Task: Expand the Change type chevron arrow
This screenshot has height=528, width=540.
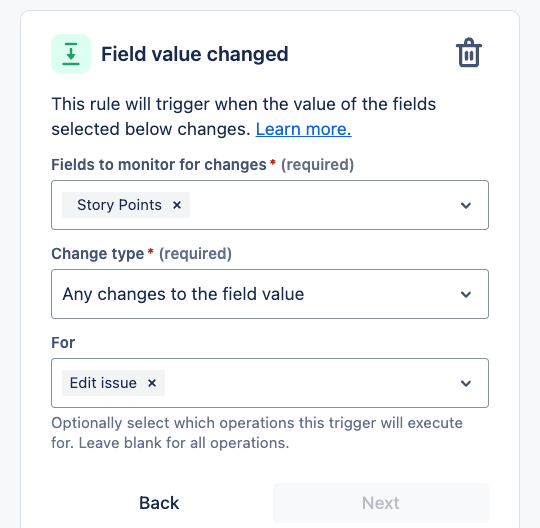Action: pyautogui.click(x=466, y=294)
